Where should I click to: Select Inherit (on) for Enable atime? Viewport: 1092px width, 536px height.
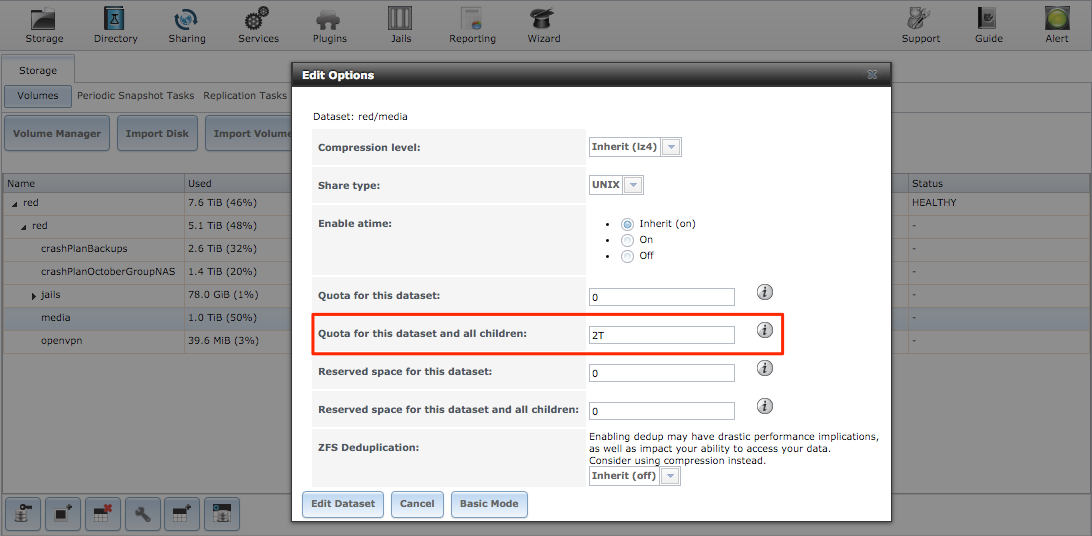tap(627, 224)
